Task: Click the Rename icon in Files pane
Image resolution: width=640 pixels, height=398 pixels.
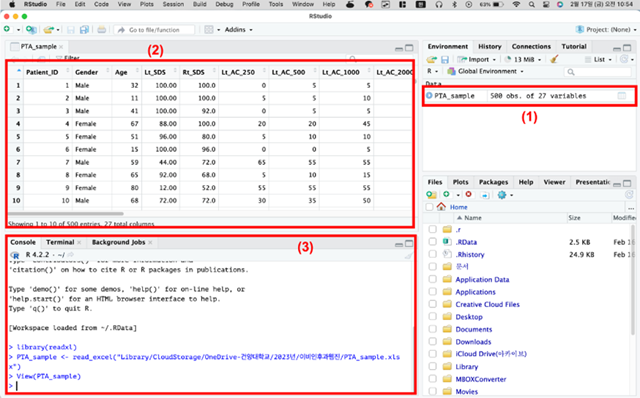Action: coord(484,195)
